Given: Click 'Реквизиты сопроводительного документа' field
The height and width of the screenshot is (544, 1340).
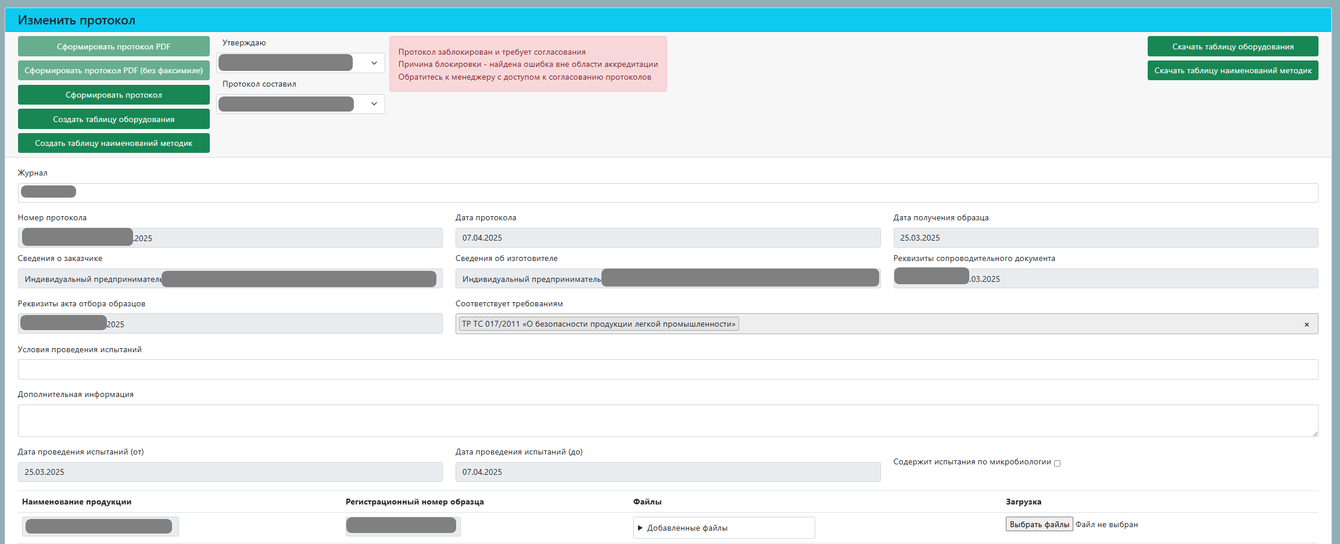Looking at the screenshot, I should (1106, 279).
